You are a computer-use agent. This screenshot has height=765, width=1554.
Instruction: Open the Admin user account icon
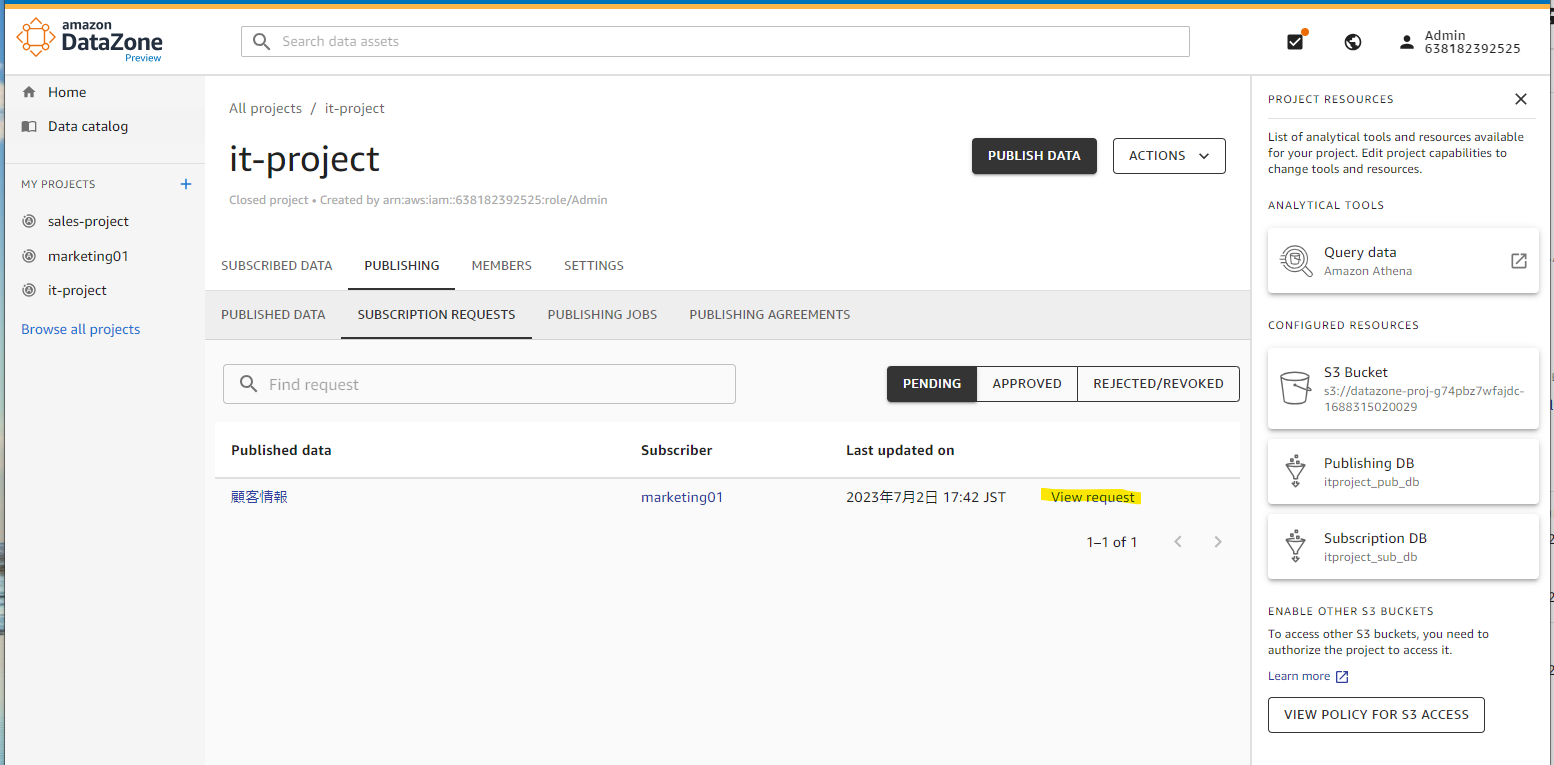point(1407,42)
